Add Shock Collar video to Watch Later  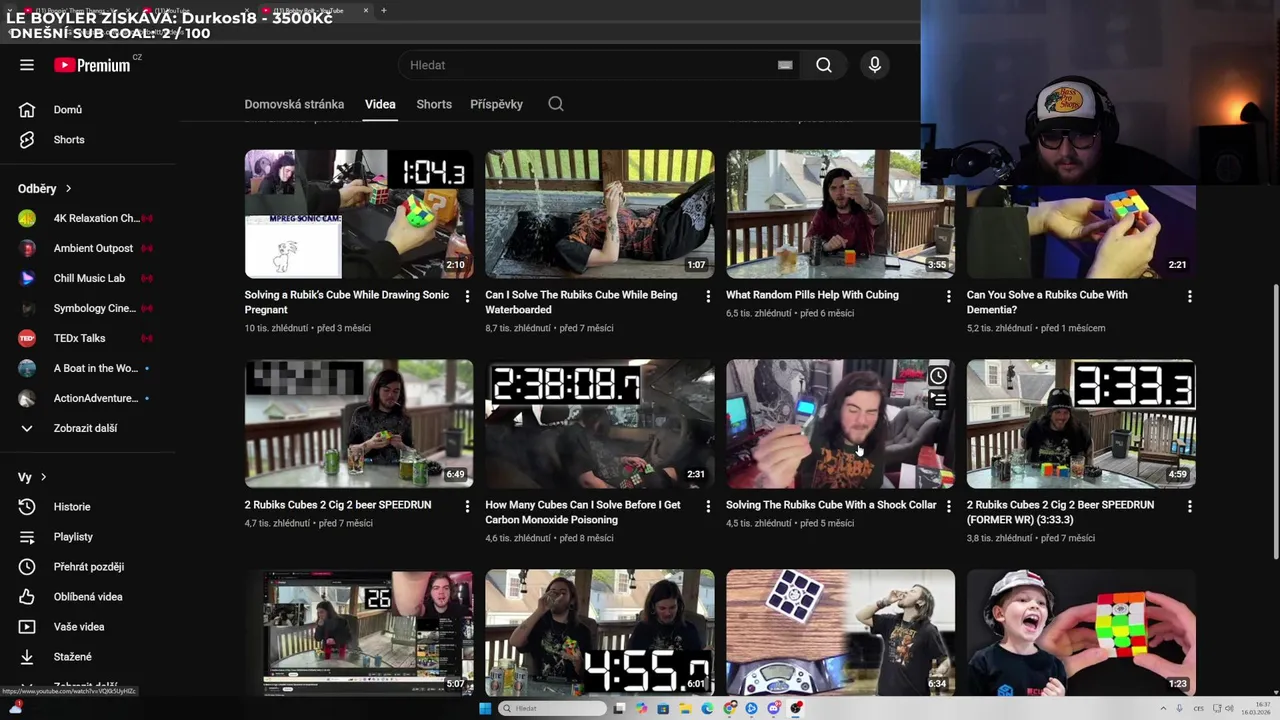(x=938, y=377)
